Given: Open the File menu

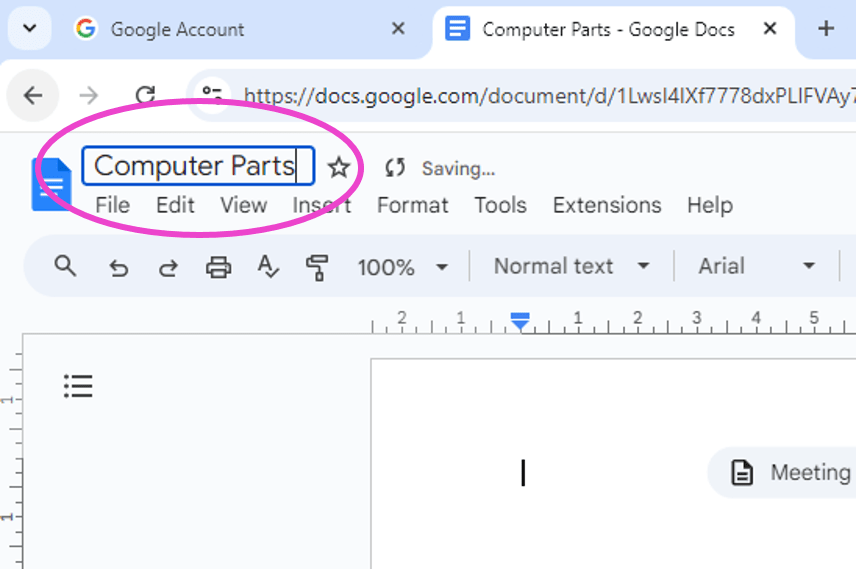Looking at the screenshot, I should (112, 205).
